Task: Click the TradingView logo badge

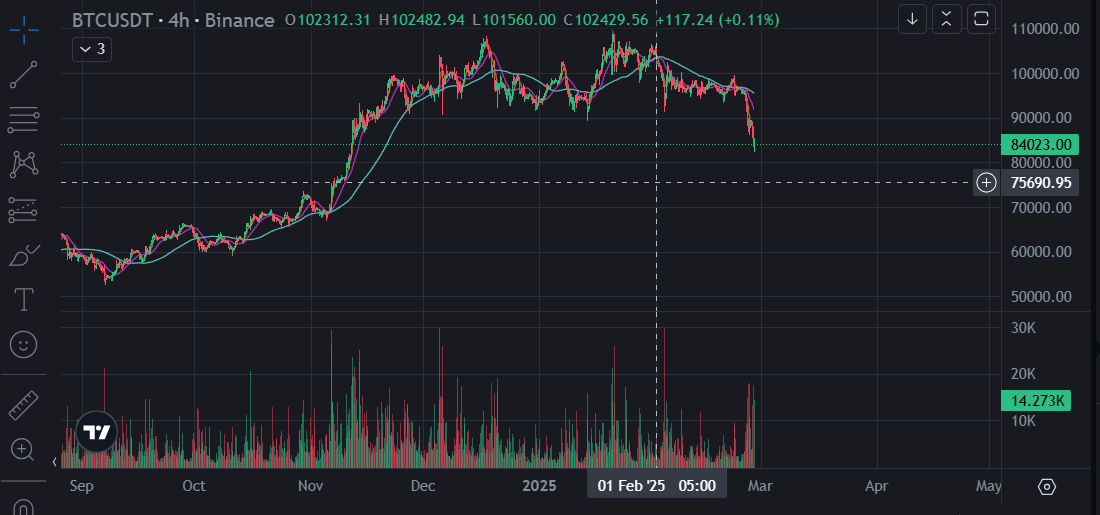Action: 95,432
